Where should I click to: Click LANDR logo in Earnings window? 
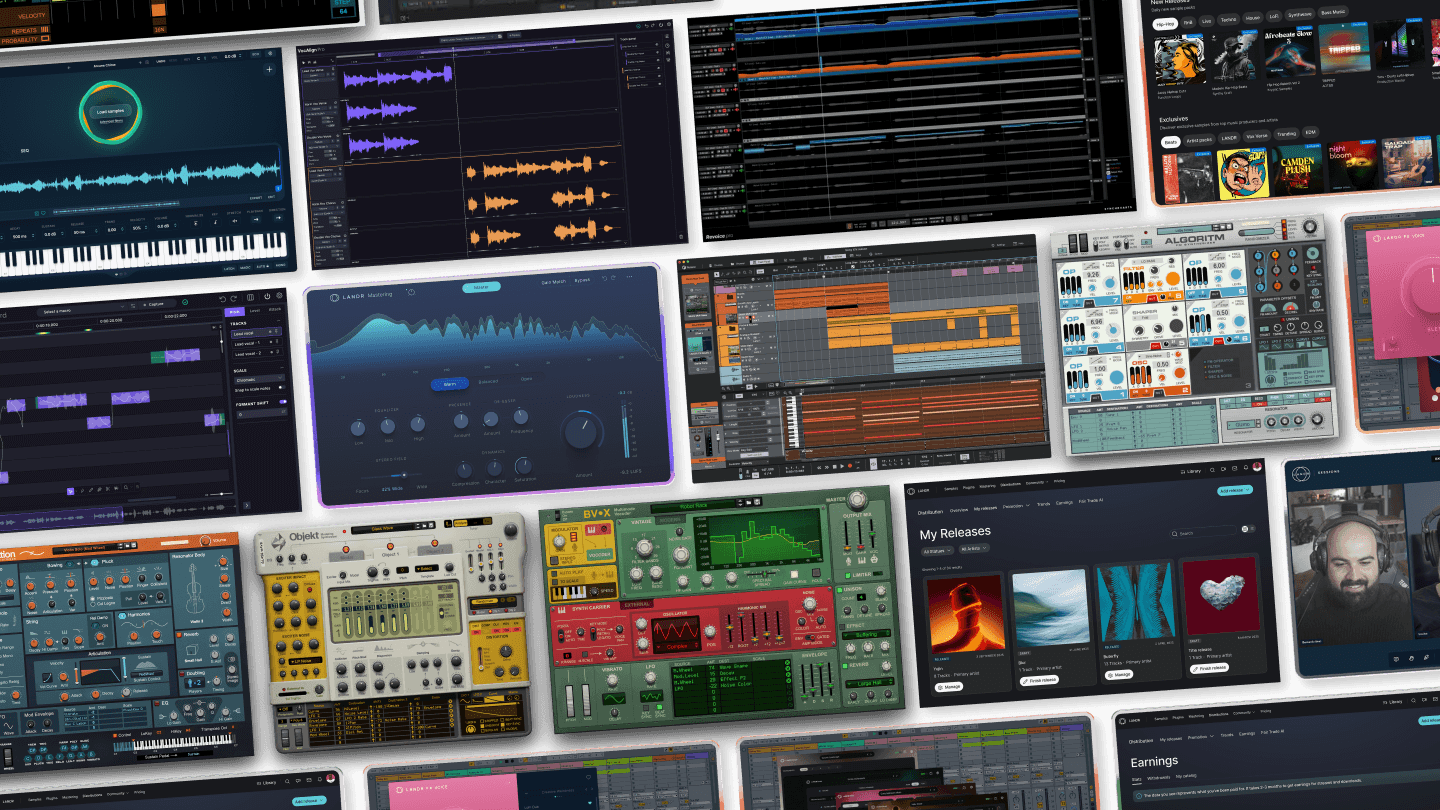pyautogui.click(x=1122, y=721)
